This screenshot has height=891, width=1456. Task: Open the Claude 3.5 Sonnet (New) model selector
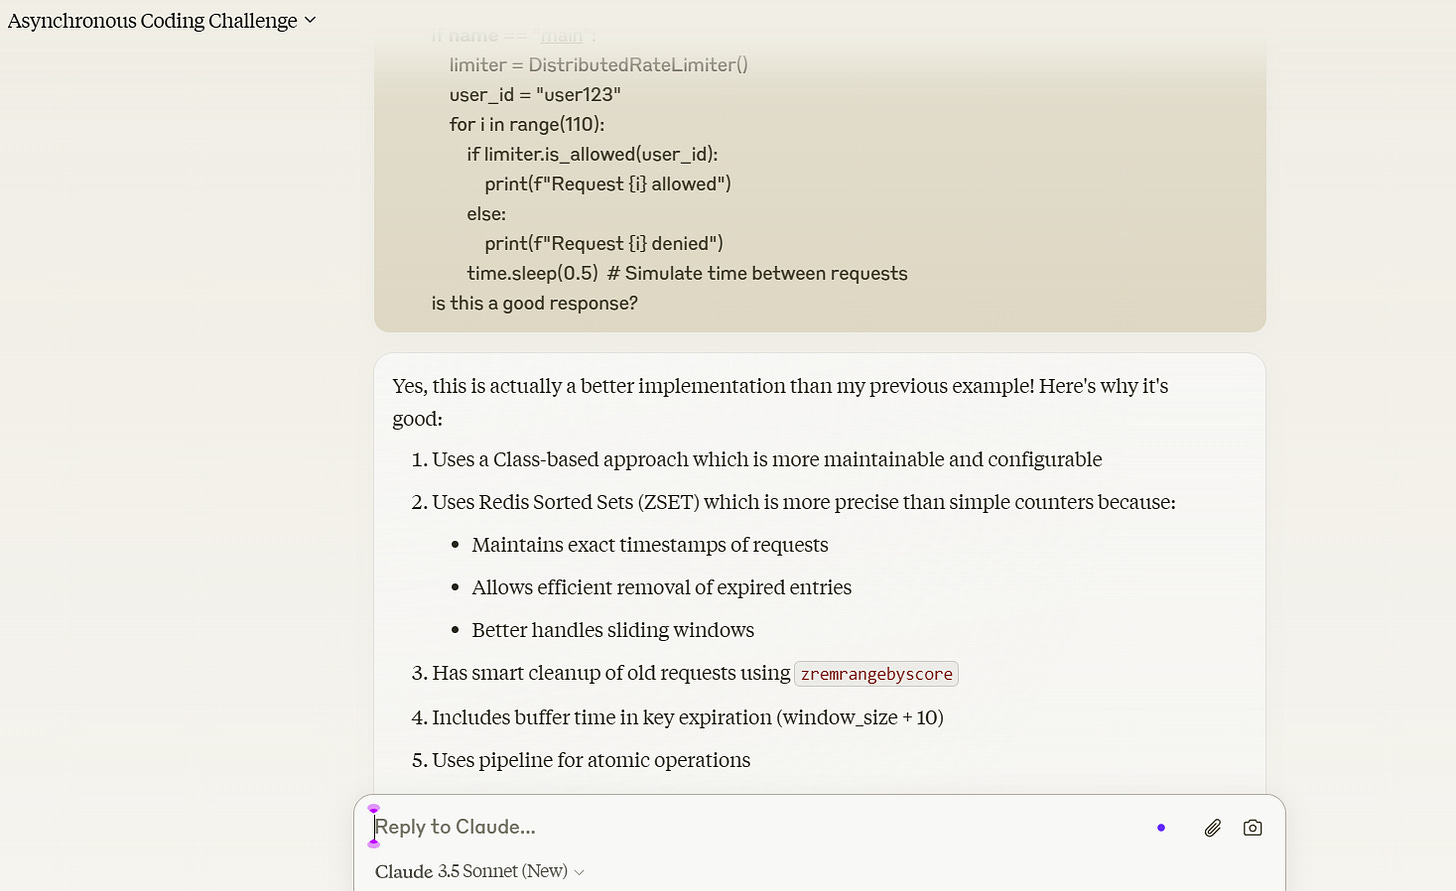[479, 871]
